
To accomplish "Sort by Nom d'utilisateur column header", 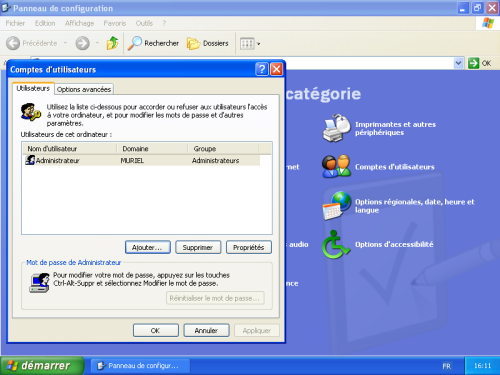I will [69, 149].
